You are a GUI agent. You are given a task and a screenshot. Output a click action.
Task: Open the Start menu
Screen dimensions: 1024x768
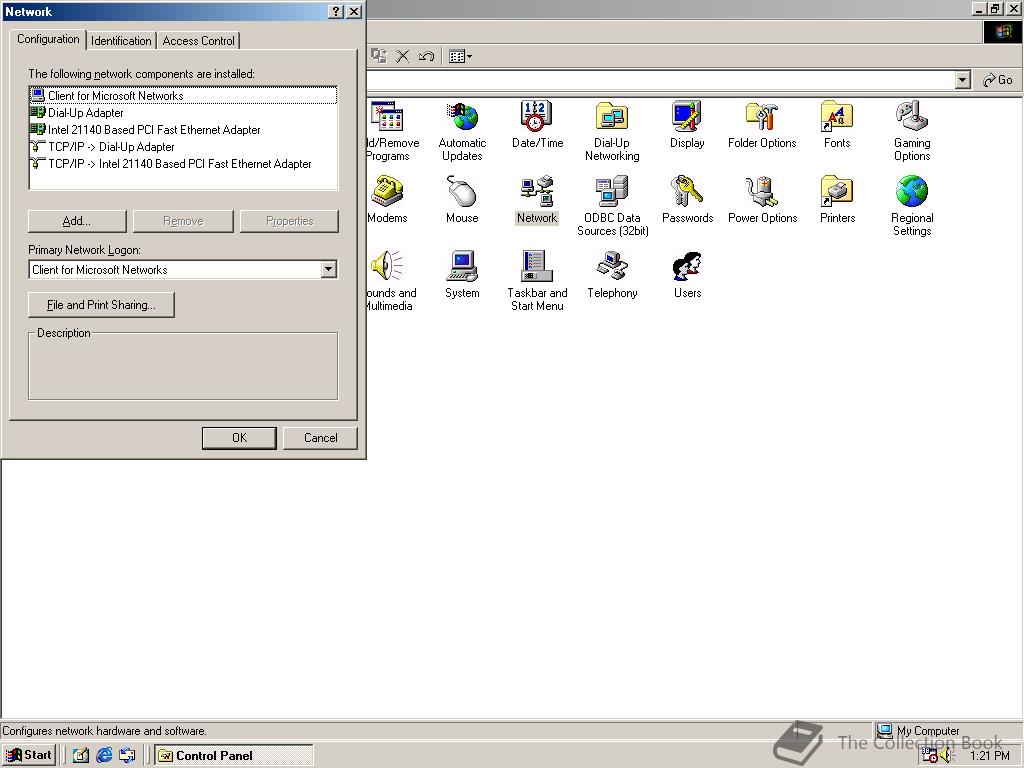coord(29,755)
